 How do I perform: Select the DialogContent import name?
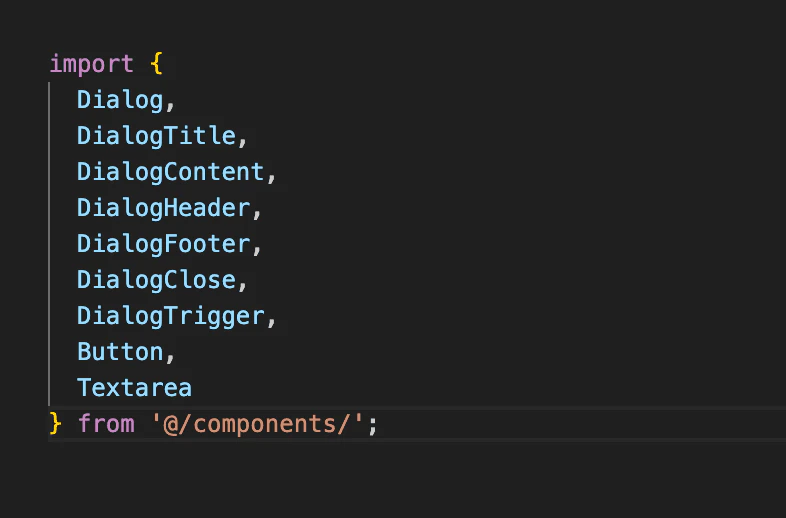point(170,172)
